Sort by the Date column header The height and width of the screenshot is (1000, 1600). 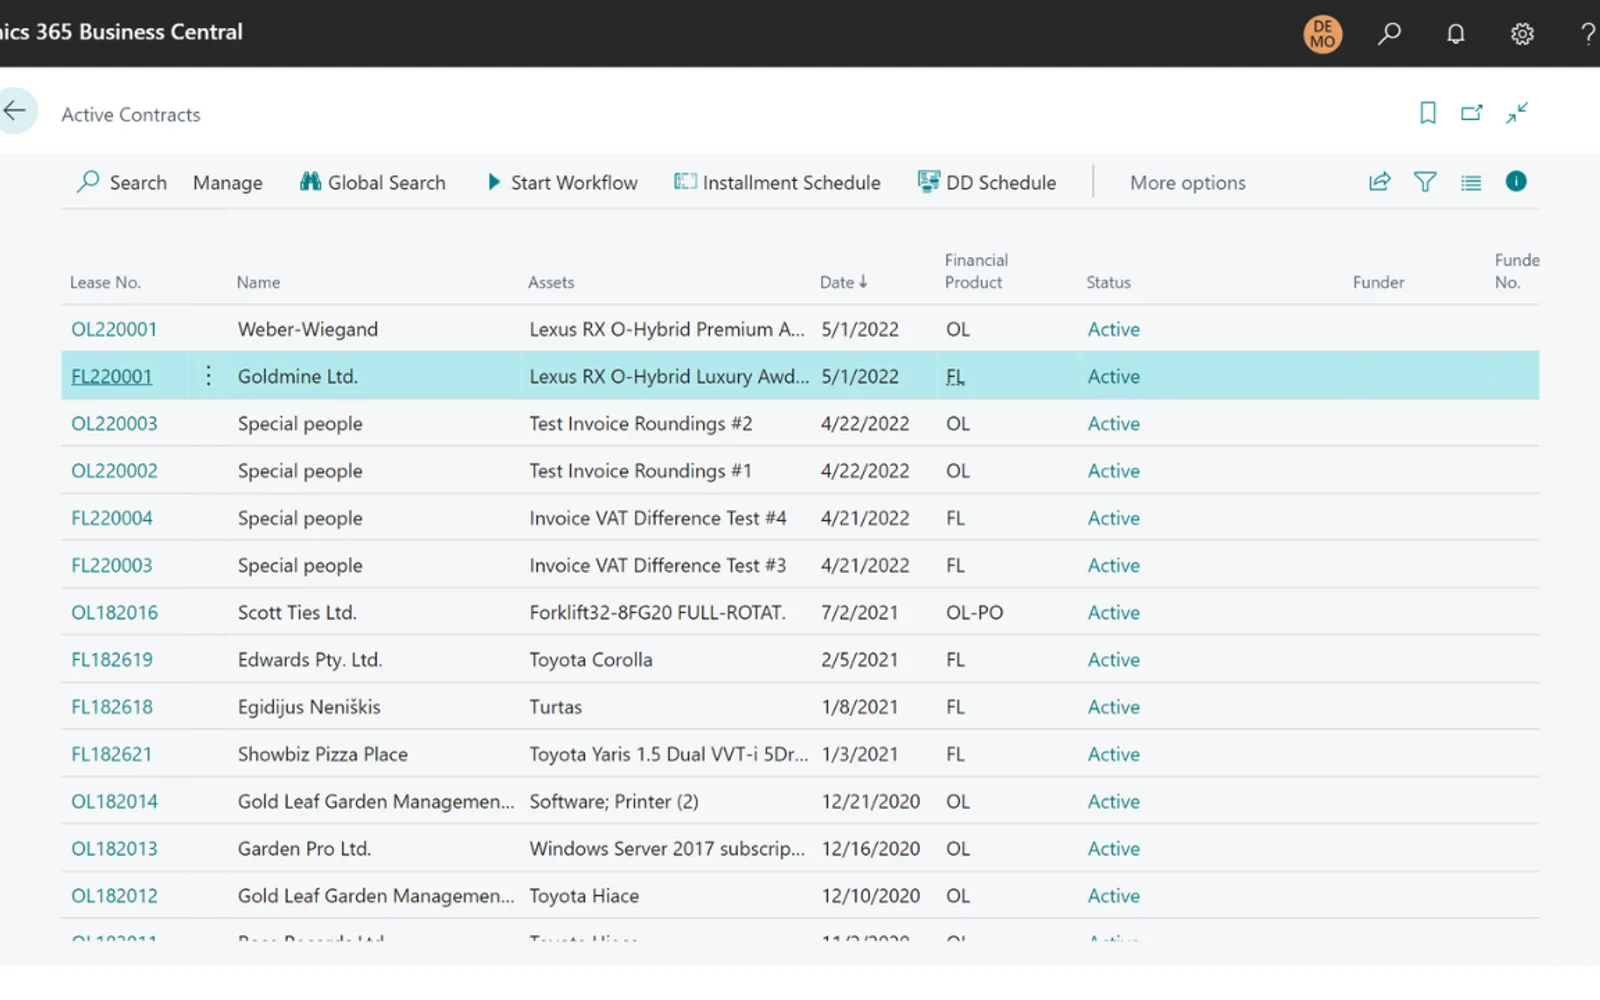tap(844, 282)
